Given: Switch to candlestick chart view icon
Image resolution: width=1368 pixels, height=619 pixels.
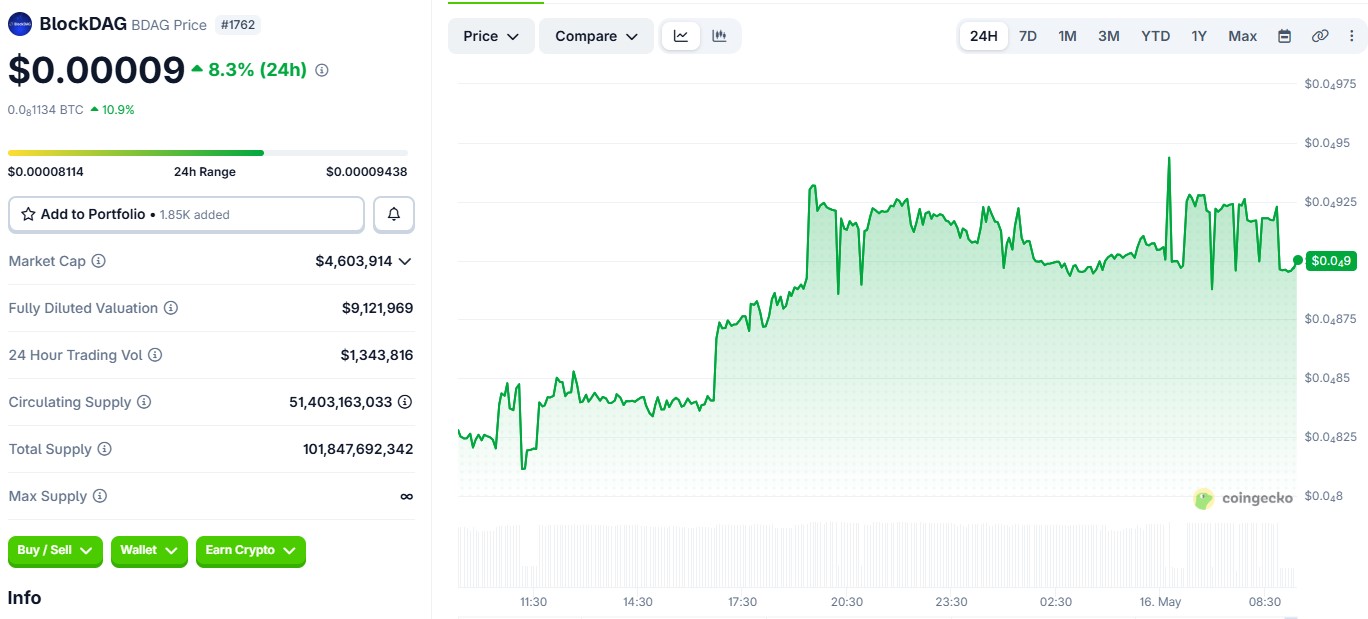Looking at the screenshot, I should (719, 36).
